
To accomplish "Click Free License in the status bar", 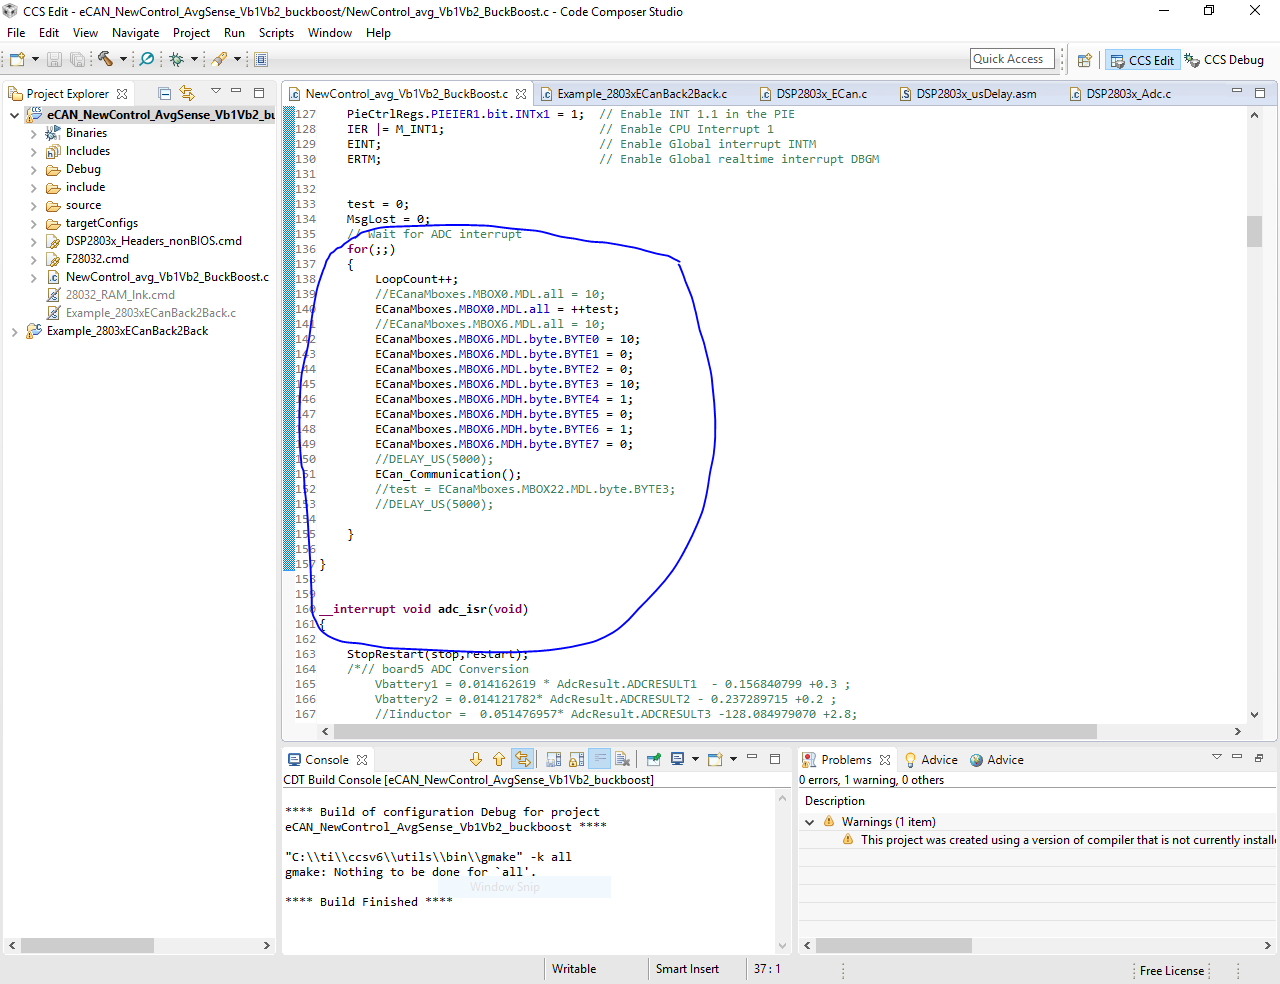I will pos(1171,970).
